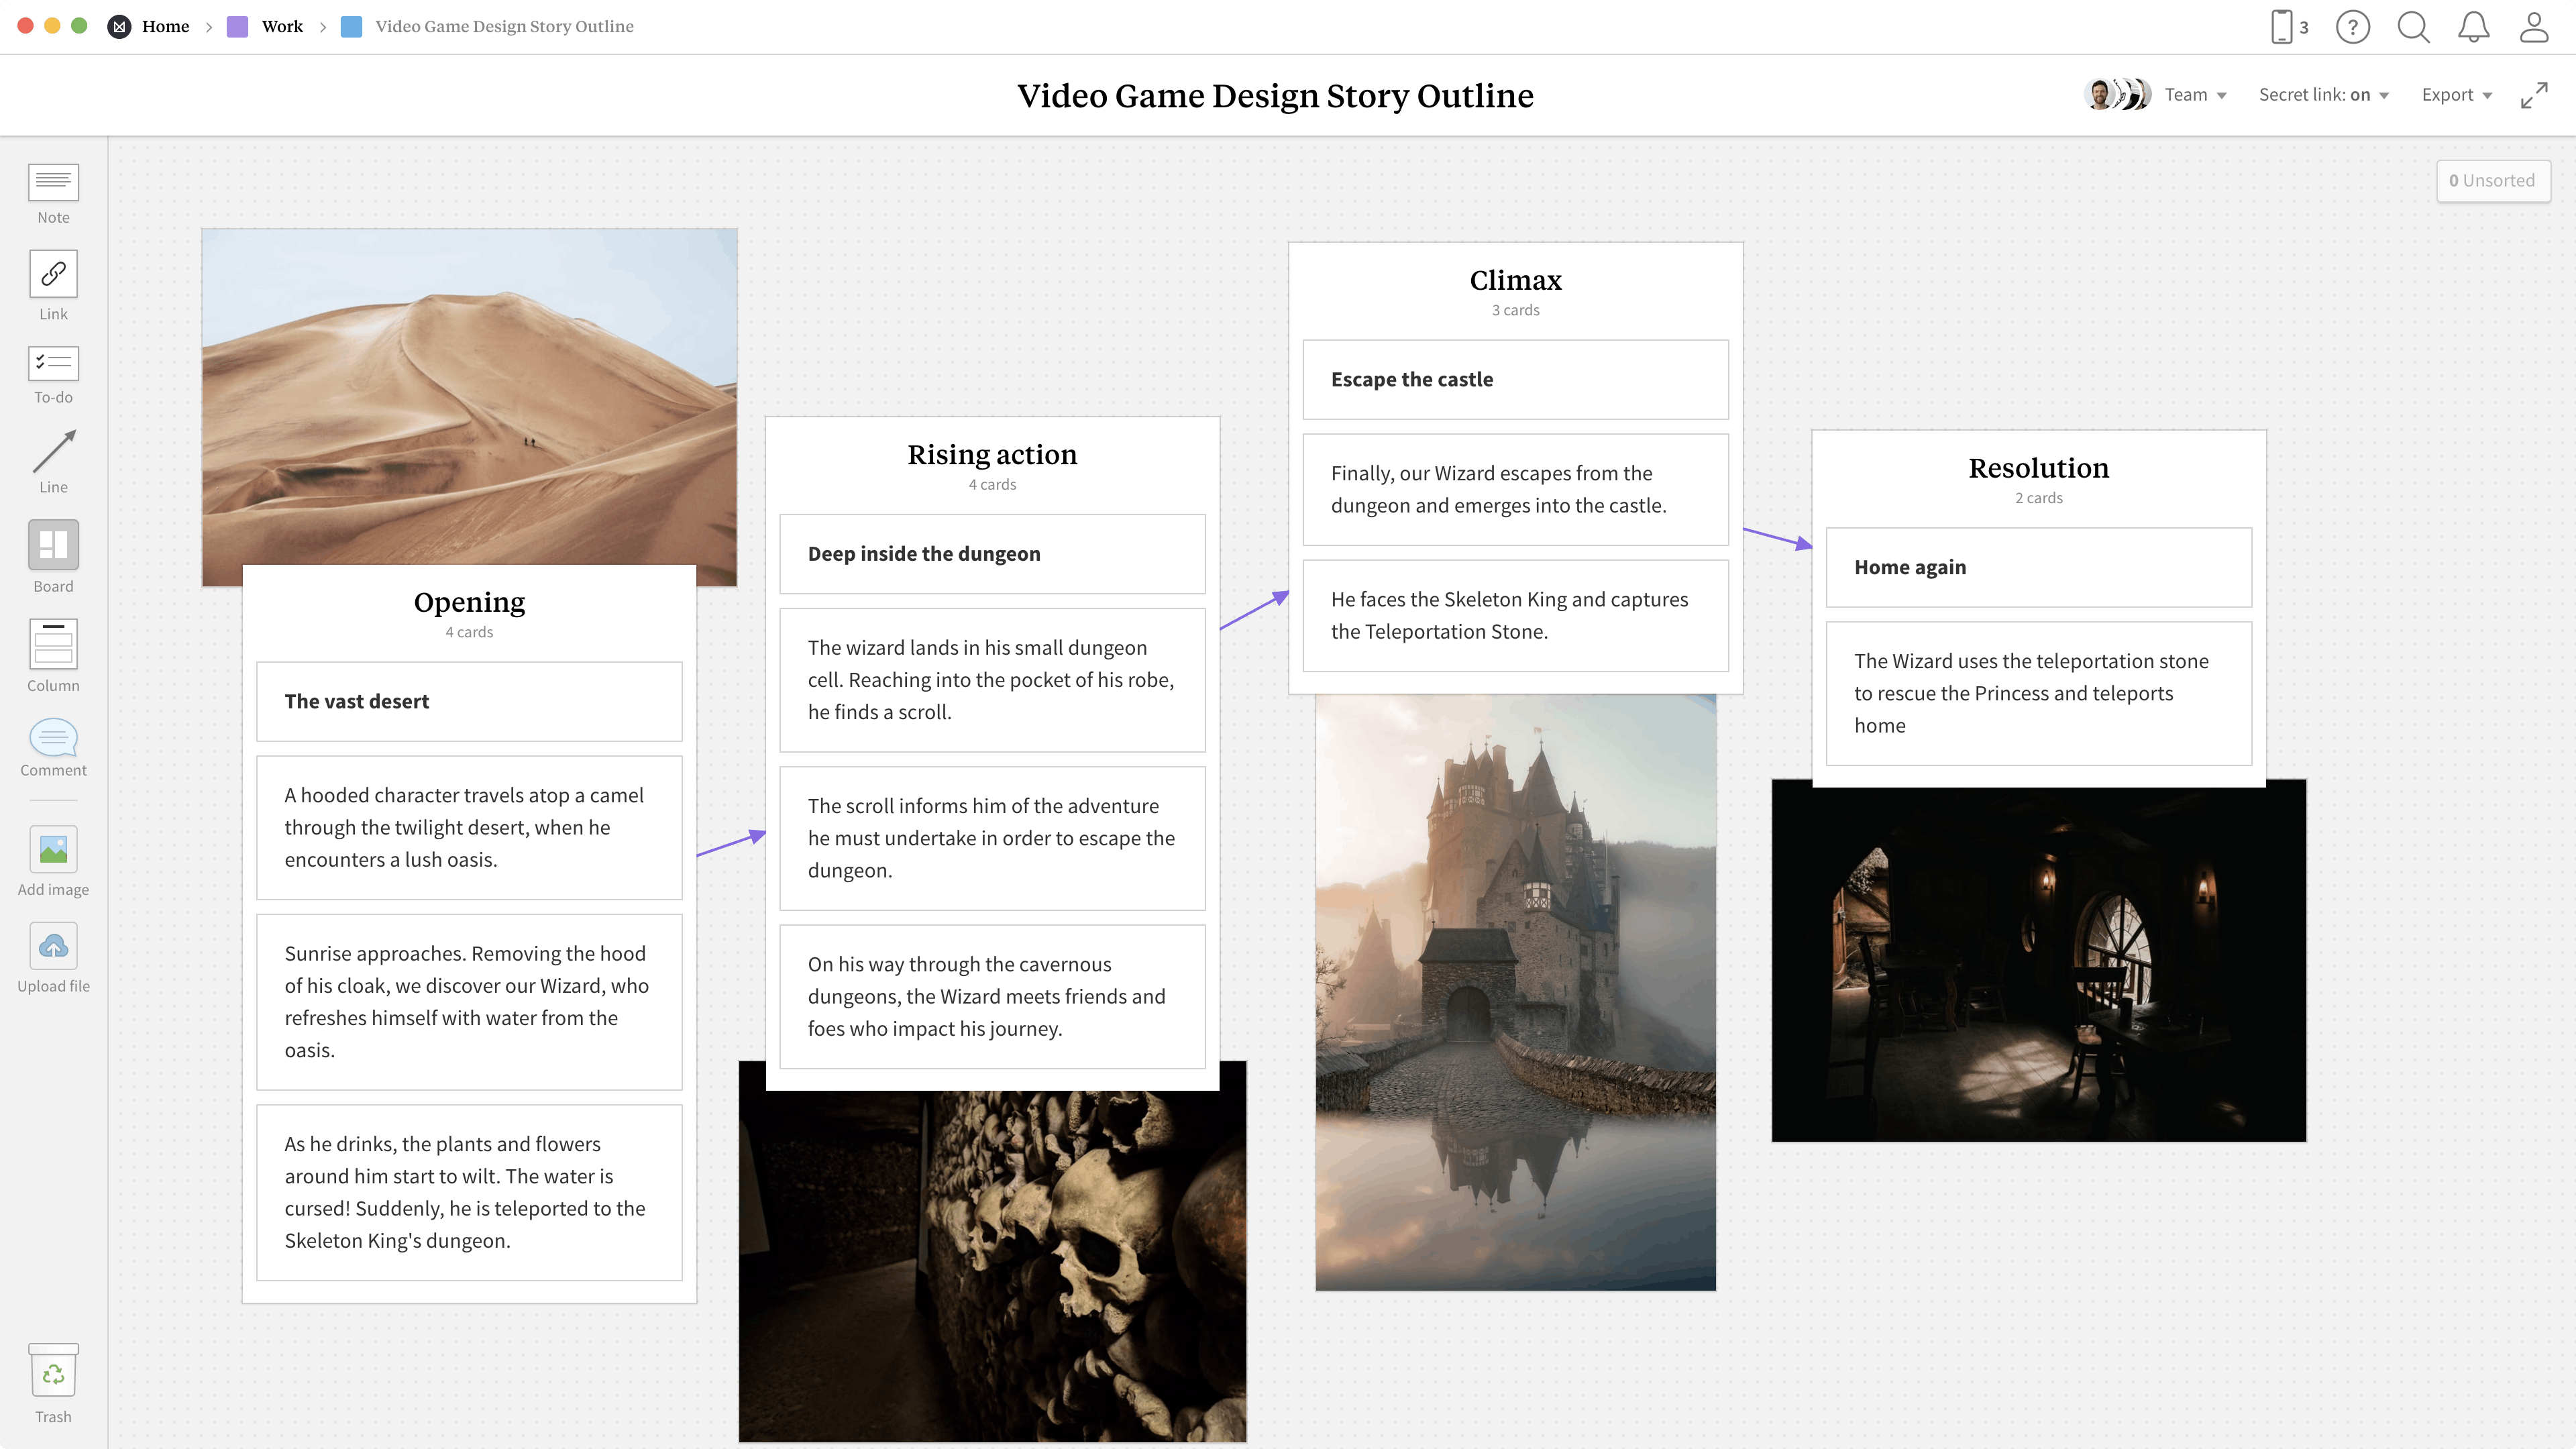Open the Team sharing dropdown

[2196, 94]
